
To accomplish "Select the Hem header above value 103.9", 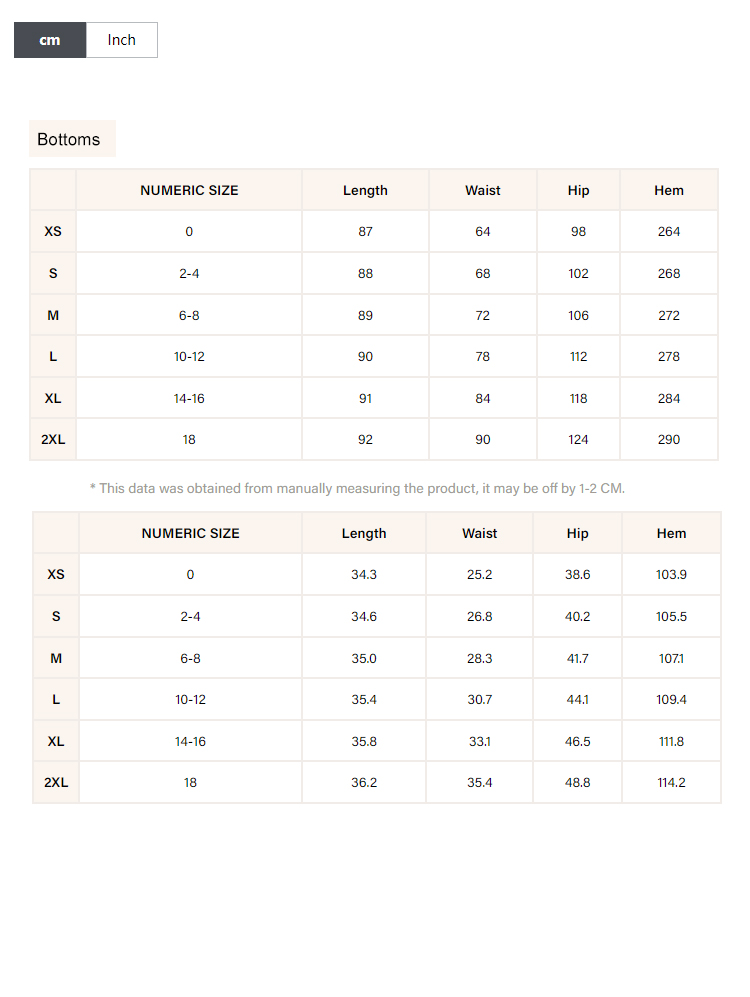I will pyautogui.click(x=671, y=533).
